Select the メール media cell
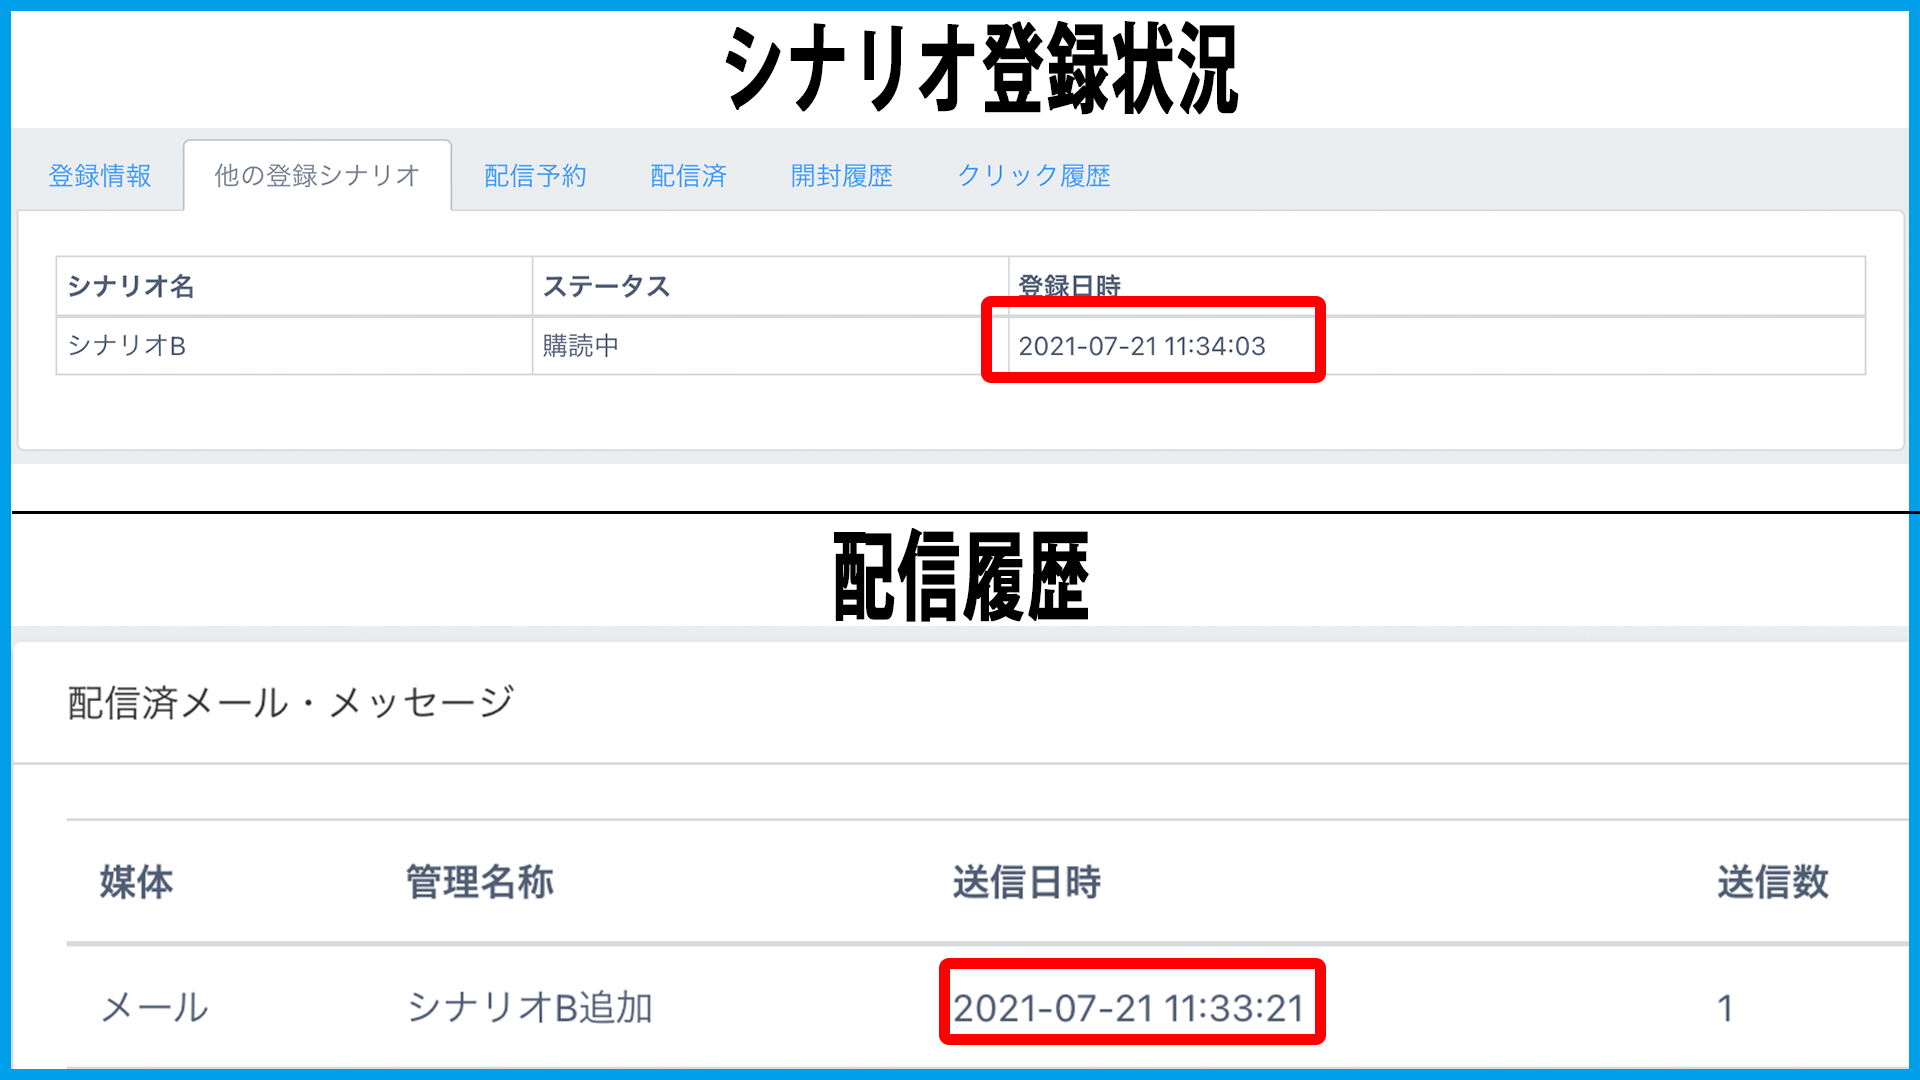This screenshot has height=1080, width=1920. click(x=155, y=1007)
